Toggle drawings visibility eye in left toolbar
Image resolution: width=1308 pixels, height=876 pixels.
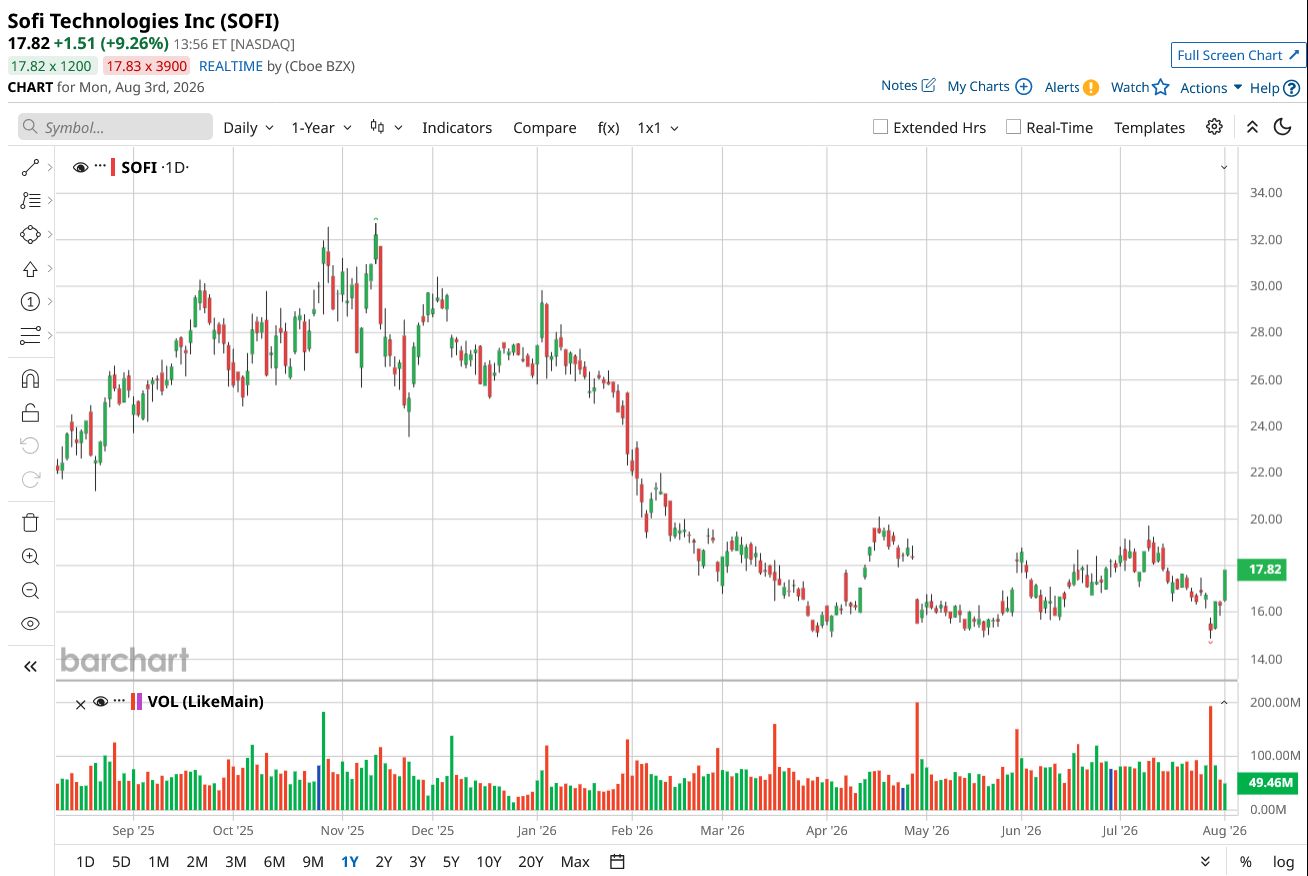pos(30,624)
